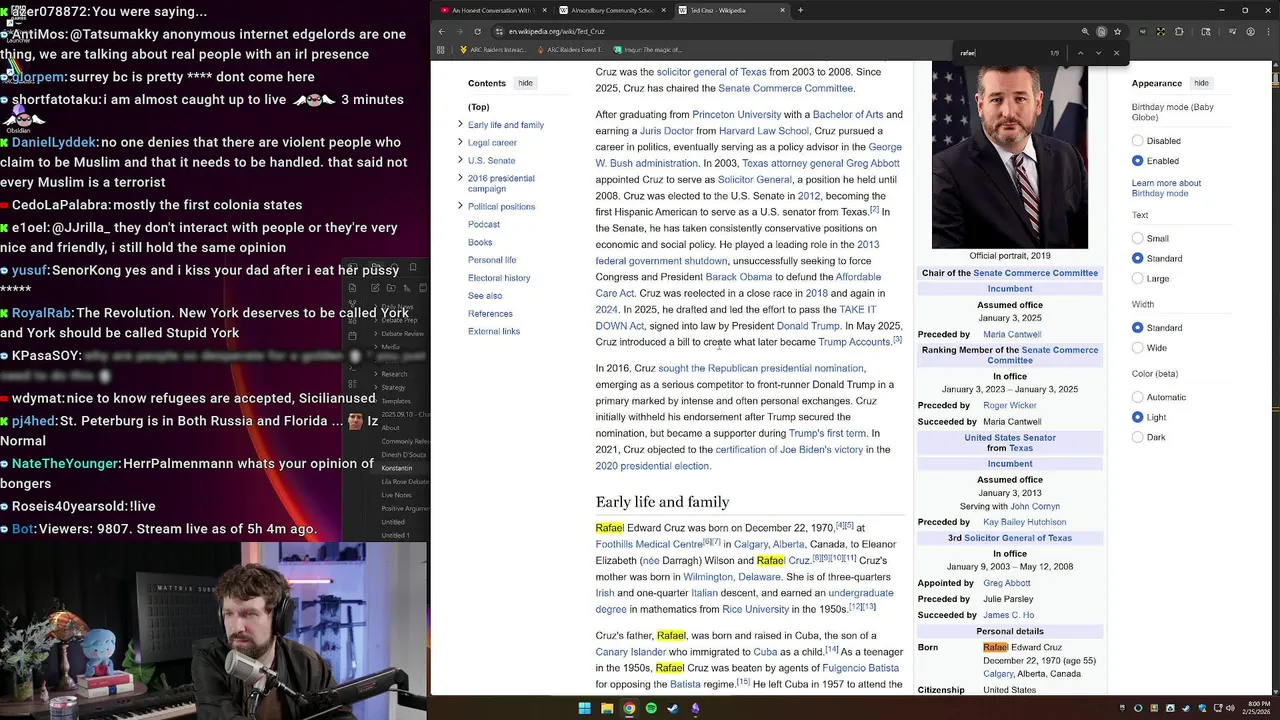Open the zoom magnifier icon in address bar
Image resolution: width=1280 pixels, height=720 pixels.
point(1085,31)
